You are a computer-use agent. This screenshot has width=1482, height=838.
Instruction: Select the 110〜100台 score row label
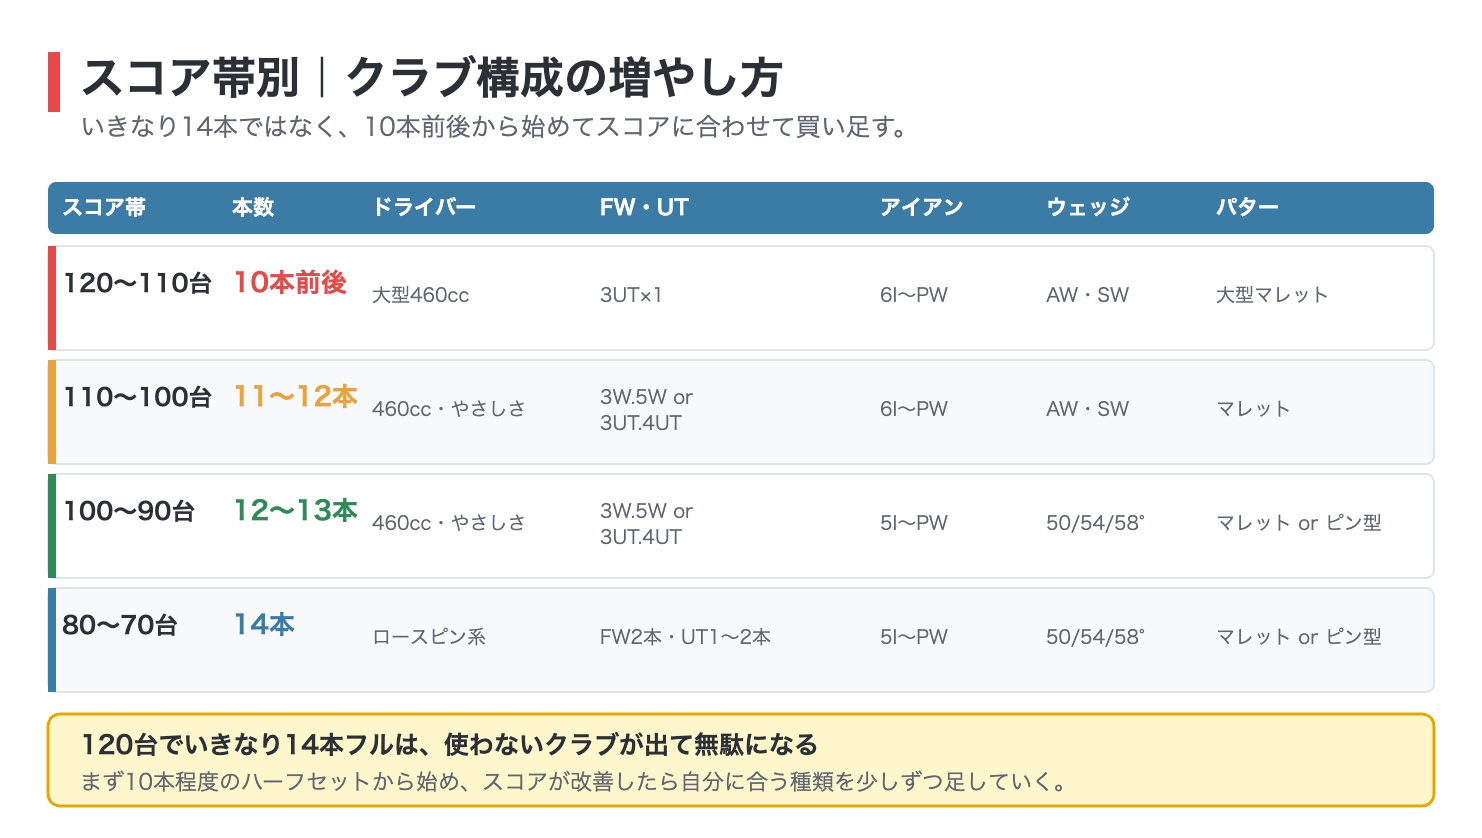pos(138,397)
